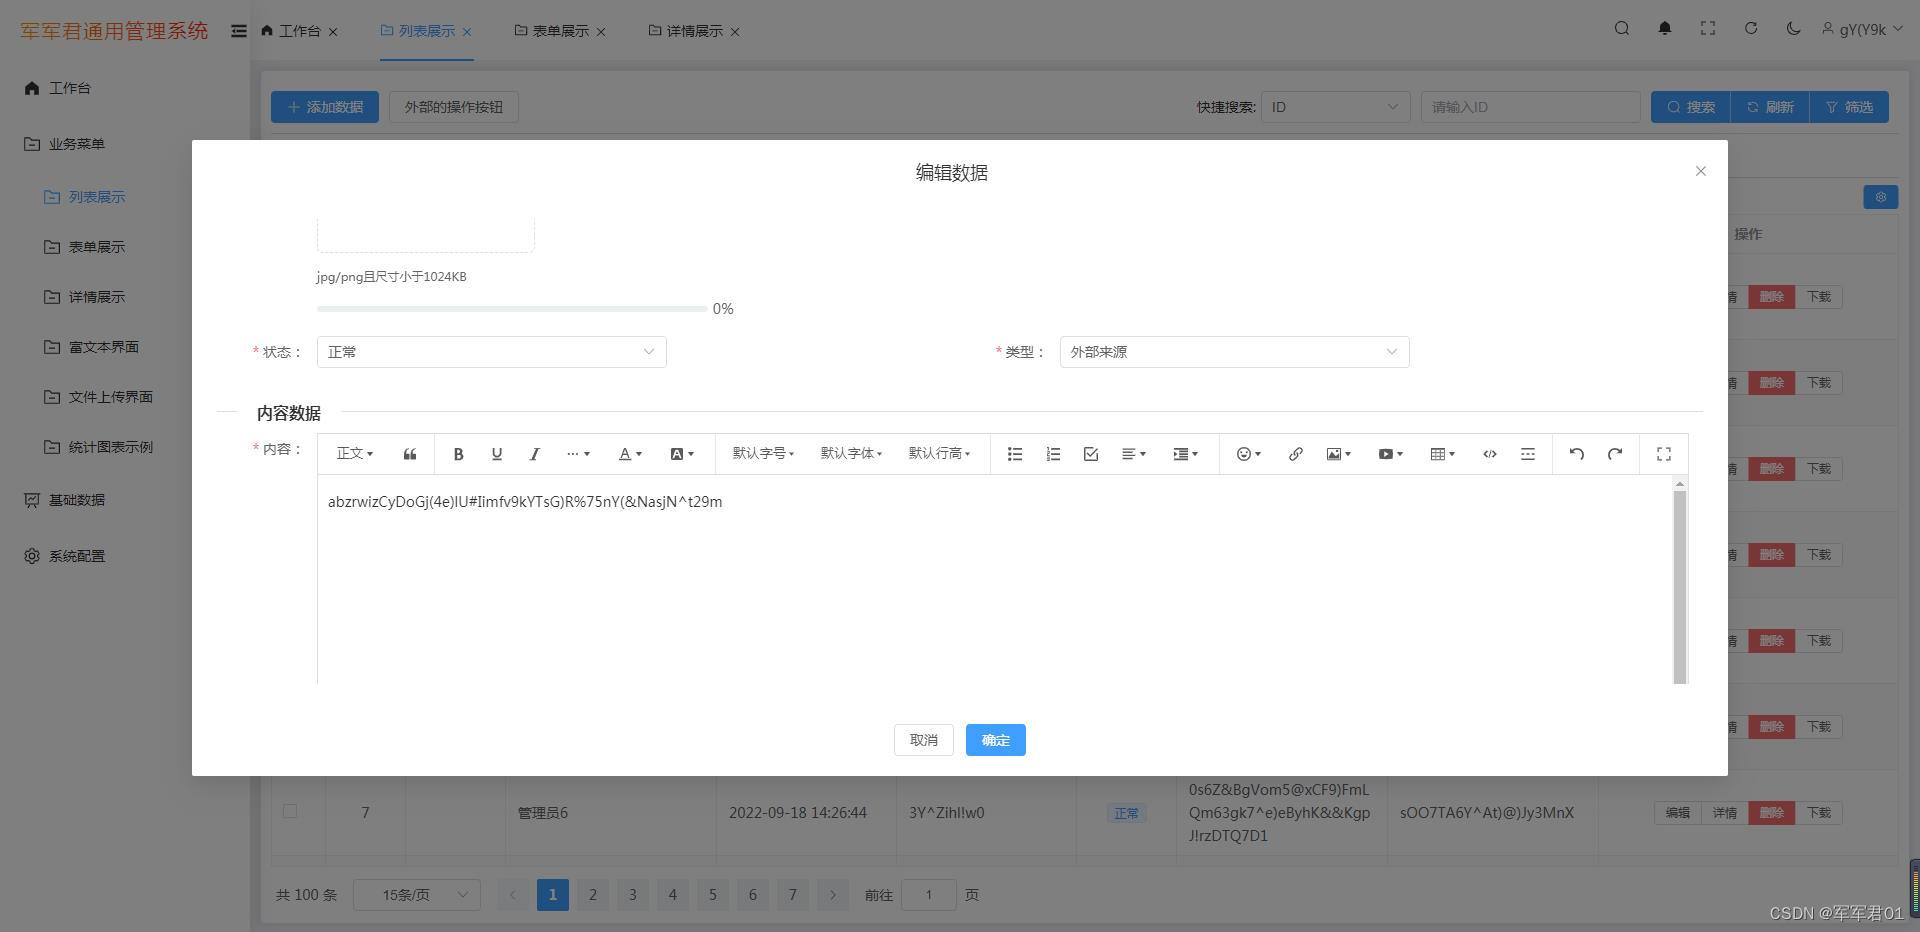The width and height of the screenshot is (1920, 932).
Task: Insert an ordered numbered list
Action: tap(1052, 454)
